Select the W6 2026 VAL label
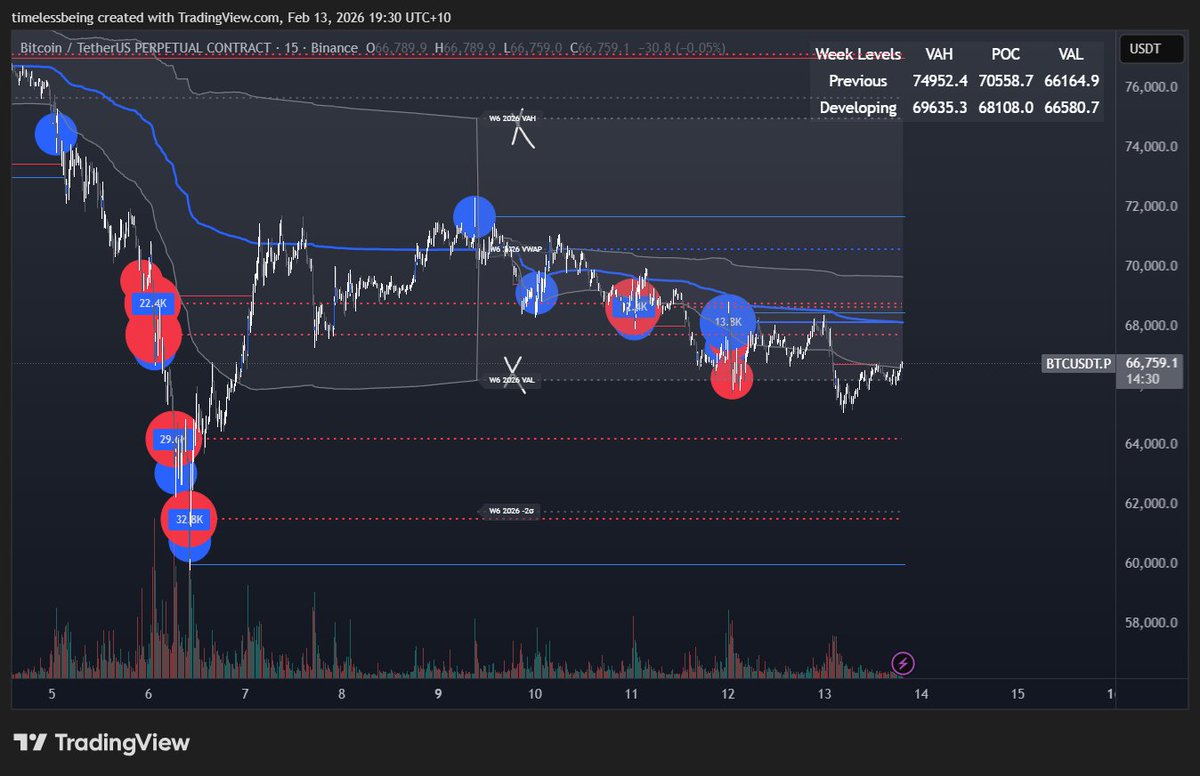This screenshot has width=1200, height=776. [512, 381]
